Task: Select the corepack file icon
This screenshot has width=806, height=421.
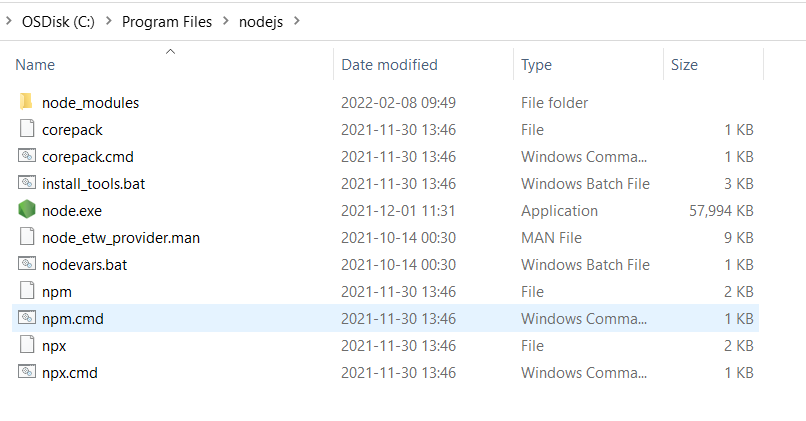Action: point(27,129)
